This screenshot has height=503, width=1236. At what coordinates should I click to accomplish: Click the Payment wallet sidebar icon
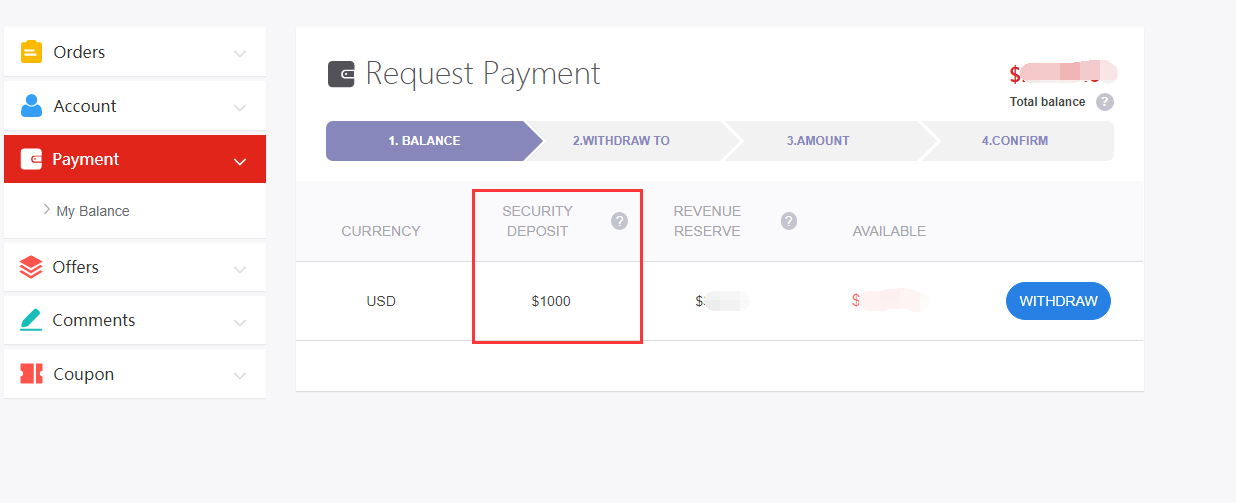pyautogui.click(x=31, y=159)
